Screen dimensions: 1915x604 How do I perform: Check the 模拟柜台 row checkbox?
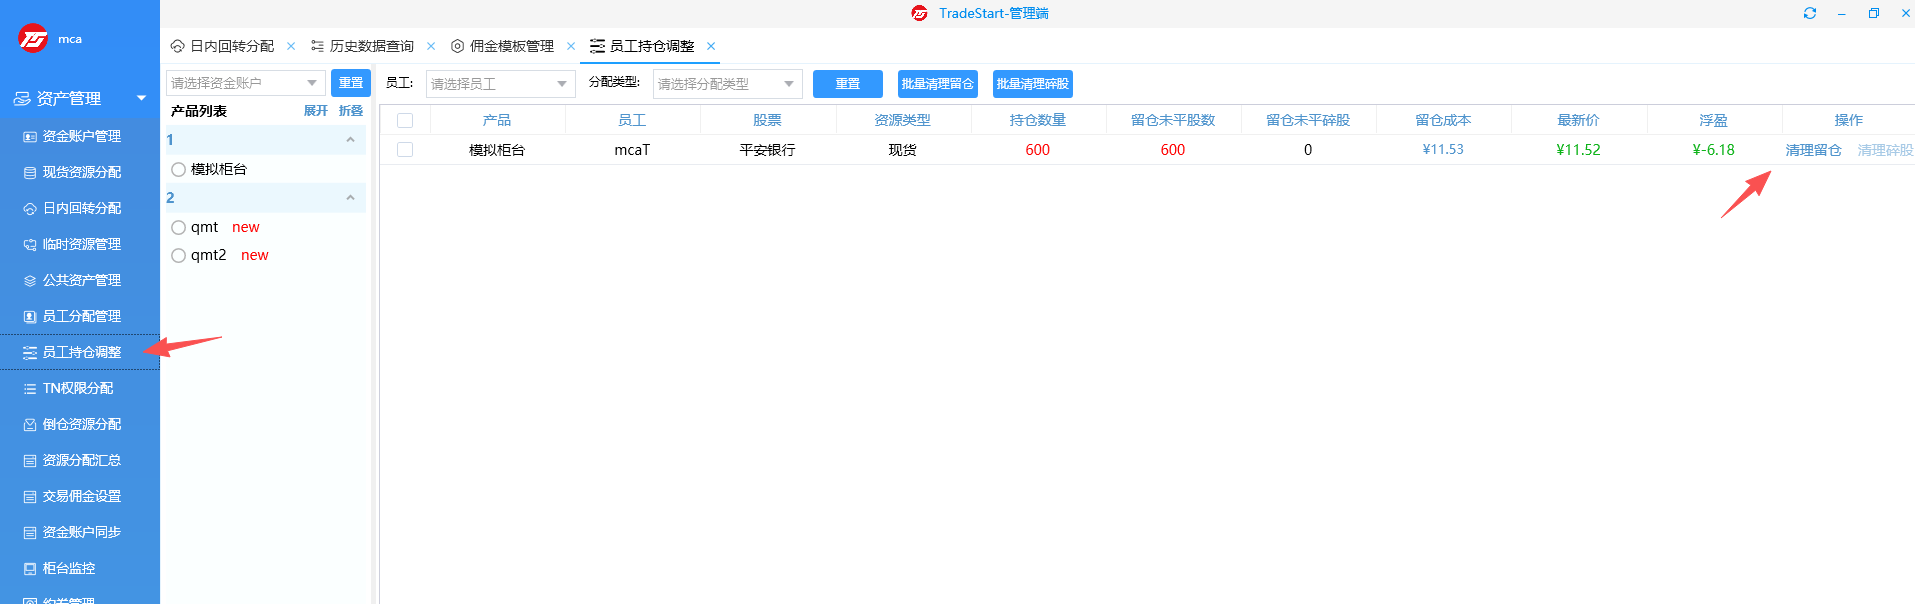[405, 150]
